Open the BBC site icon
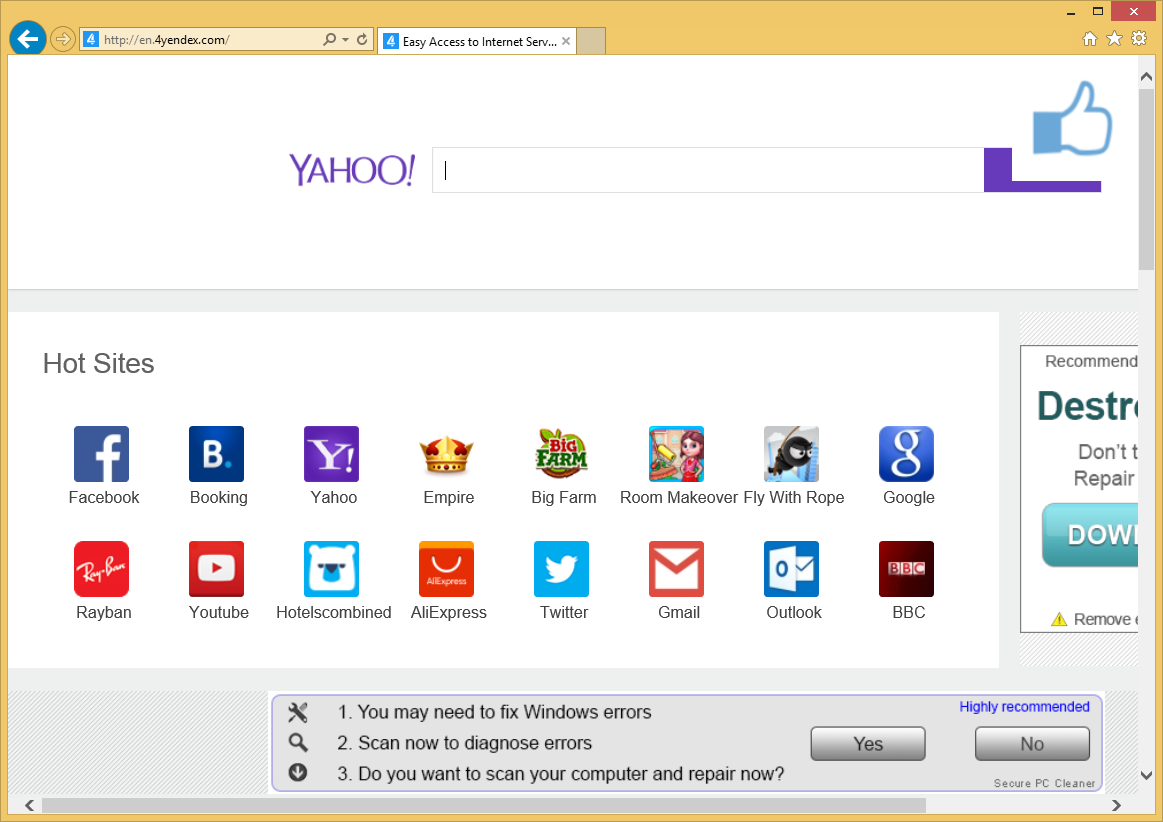1163x822 pixels. point(906,569)
